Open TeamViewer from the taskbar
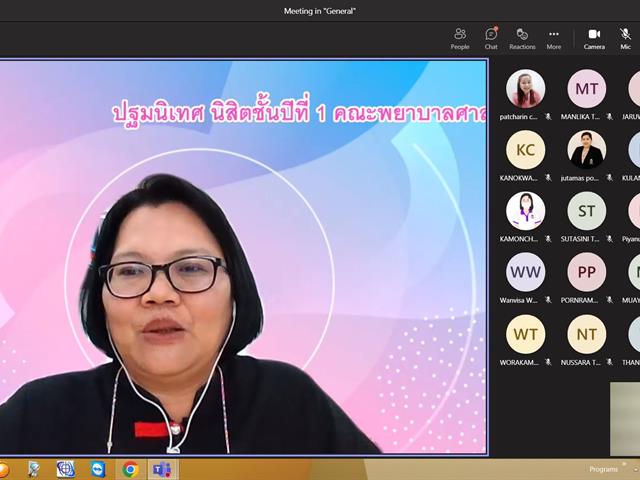This screenshot has width=640, height=480. (98, 469)
